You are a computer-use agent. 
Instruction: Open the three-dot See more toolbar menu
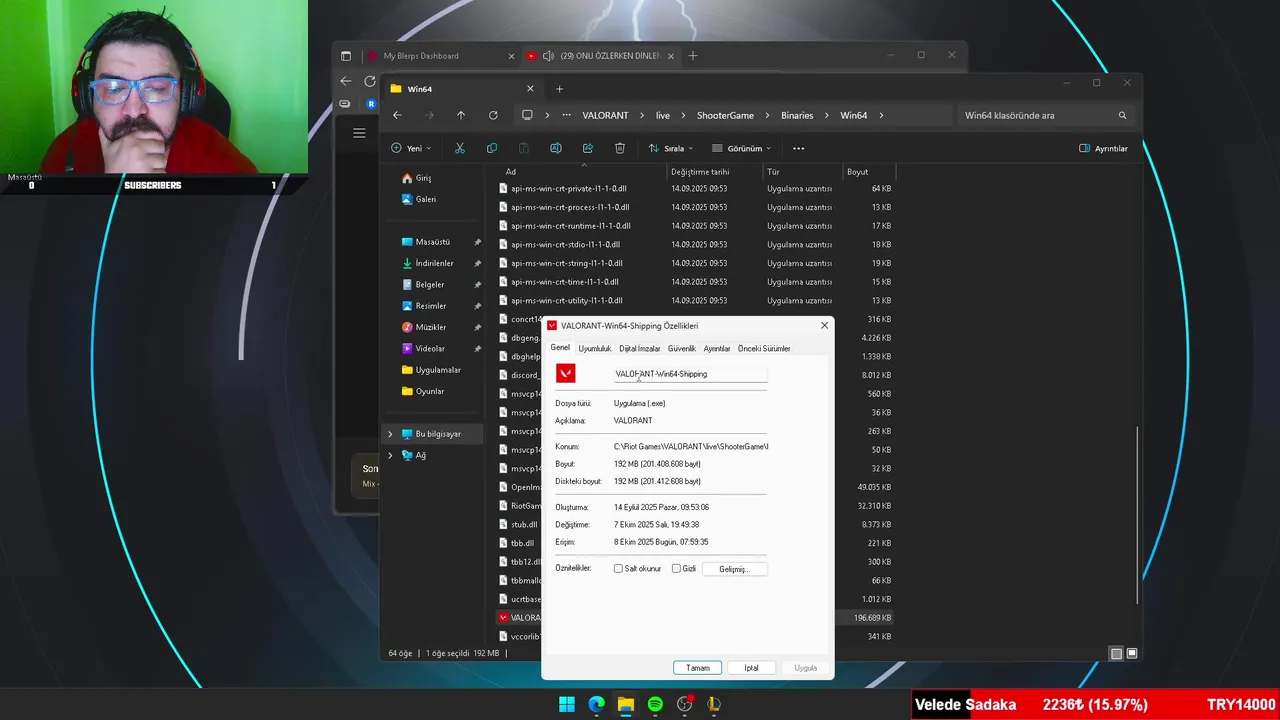point(798,148)
